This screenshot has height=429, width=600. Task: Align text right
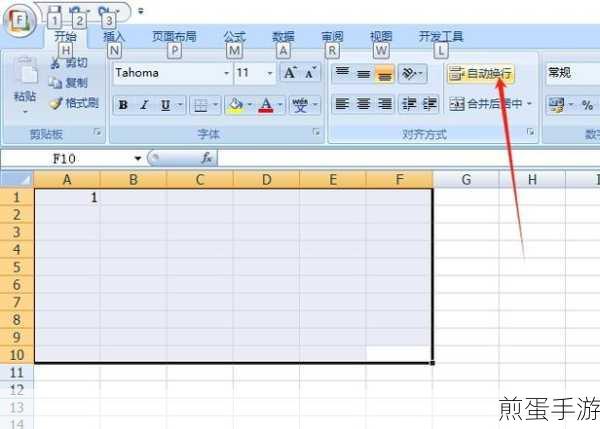(385, 104)
